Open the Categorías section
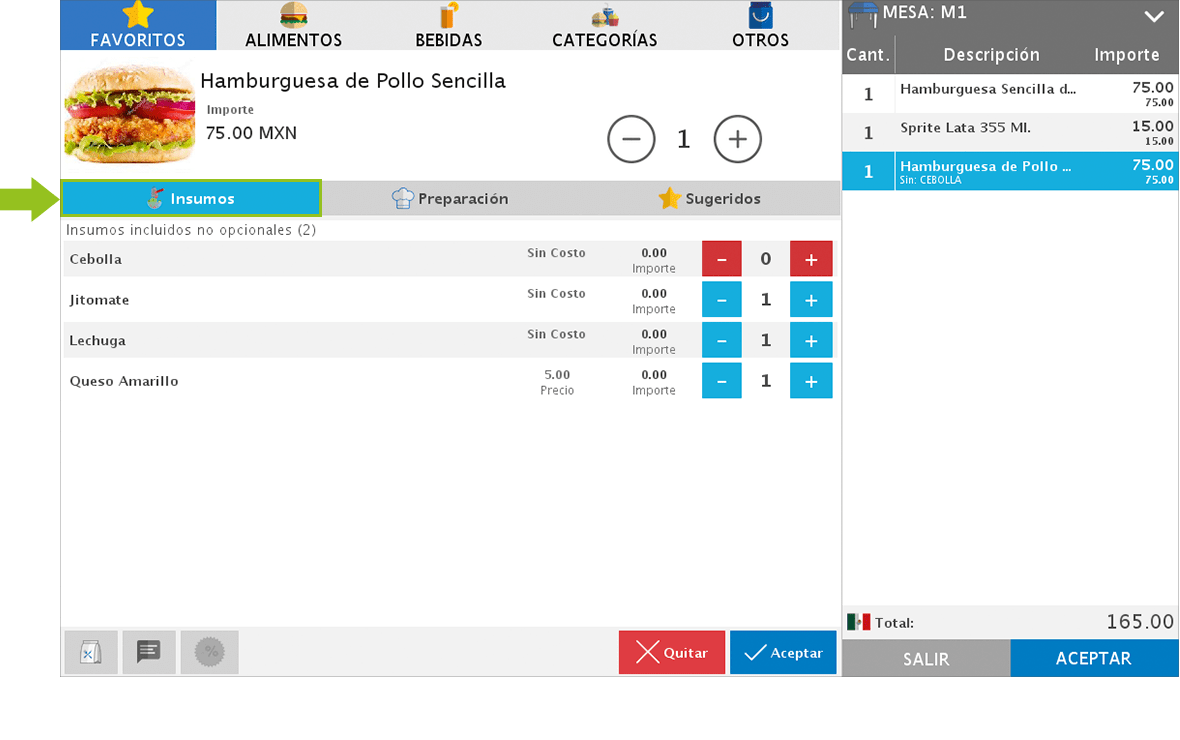This screenshot has width=1180, height=740. [604, 26]
